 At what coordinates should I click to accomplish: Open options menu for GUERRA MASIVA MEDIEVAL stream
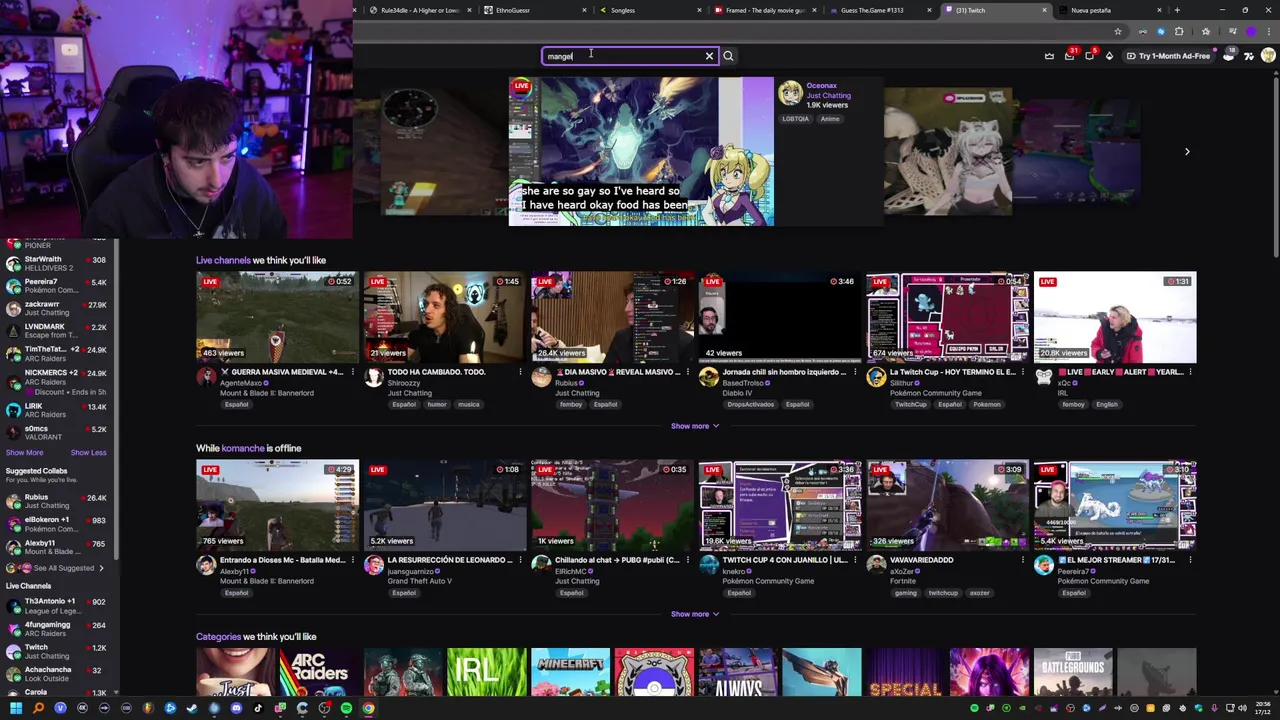click(x=352, y=372)
